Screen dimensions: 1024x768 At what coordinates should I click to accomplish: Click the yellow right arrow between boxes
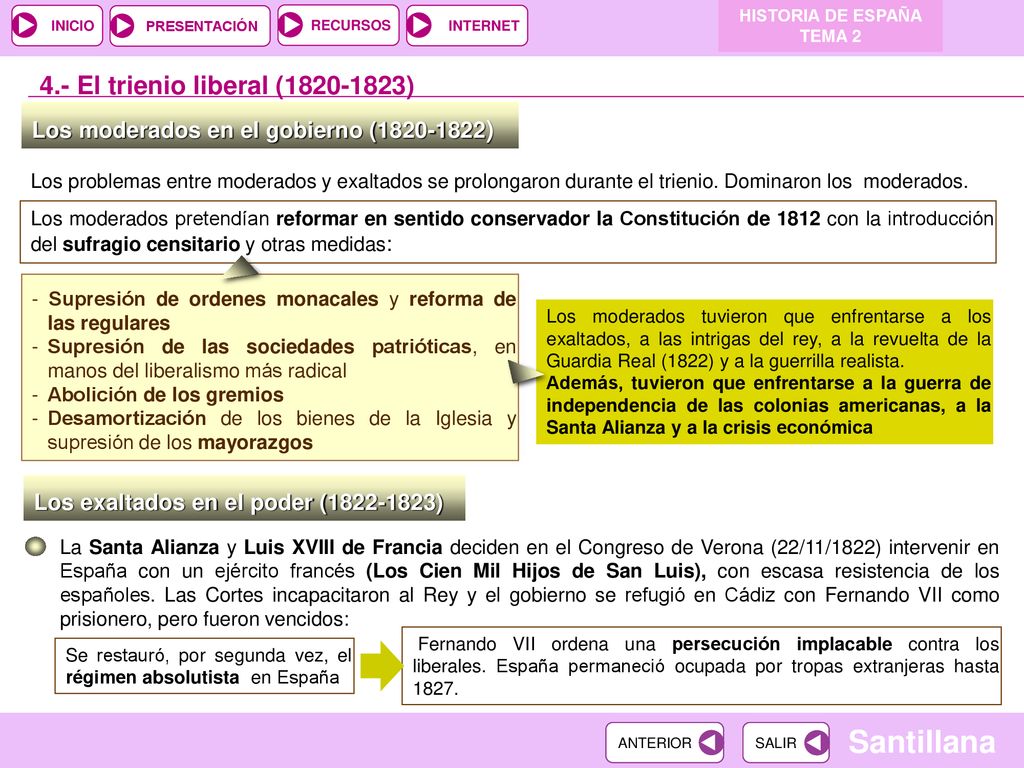pyautogui.click(x=381, y=665)
